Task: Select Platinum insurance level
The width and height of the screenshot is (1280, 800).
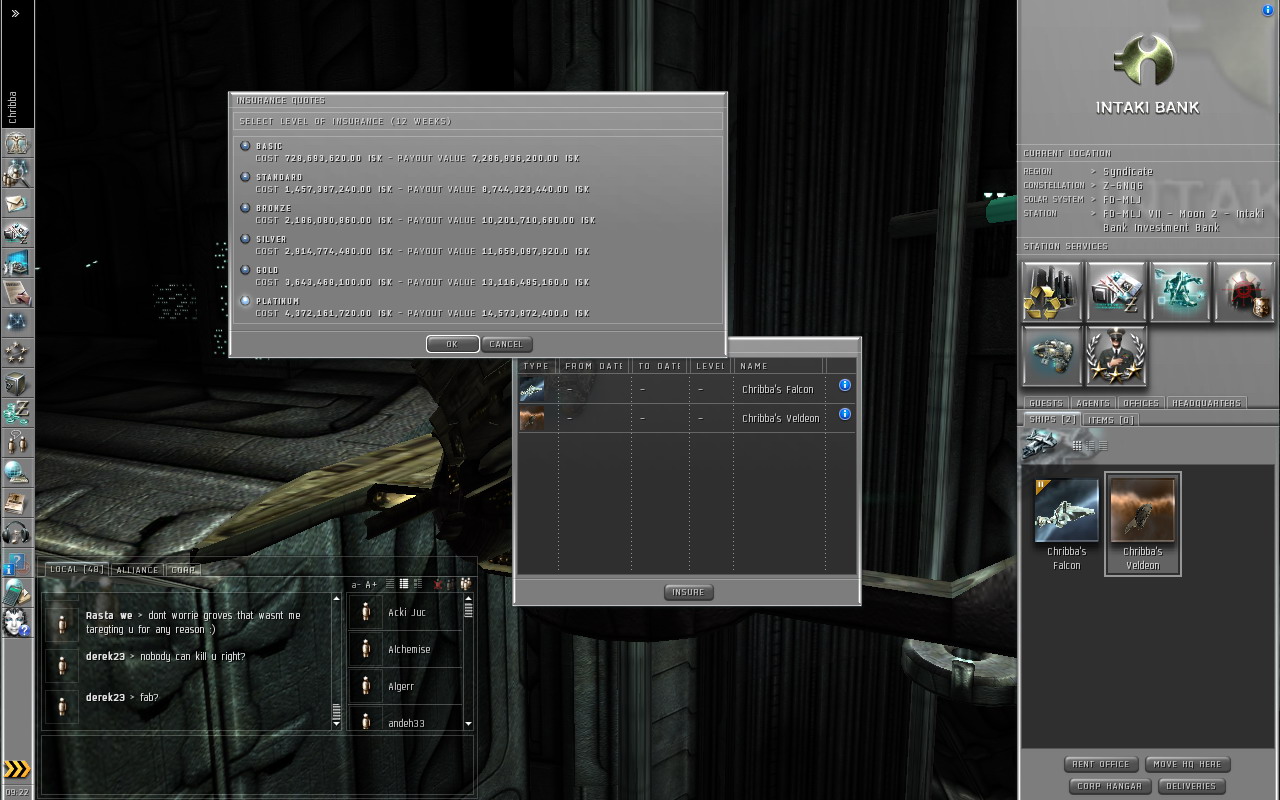Action: [x=245, y=301]
